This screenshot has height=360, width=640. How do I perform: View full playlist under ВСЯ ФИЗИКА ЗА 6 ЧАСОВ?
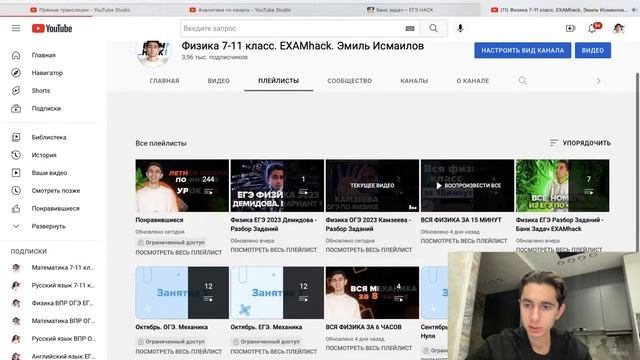pos(369,348)
